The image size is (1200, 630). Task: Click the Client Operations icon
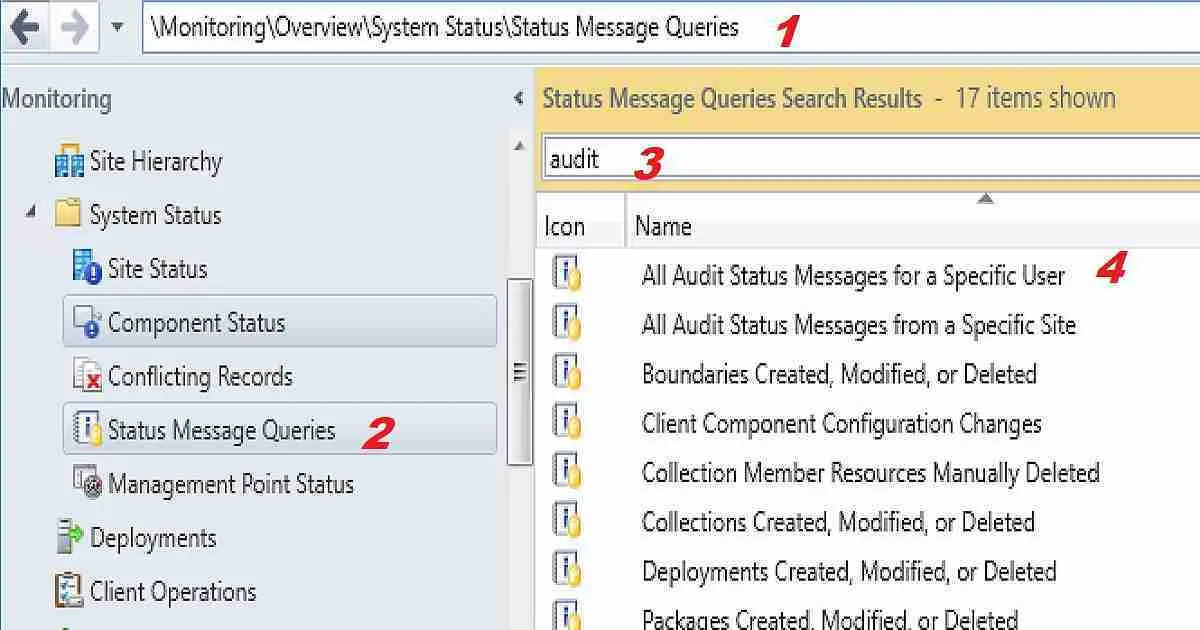click(x=69, y=591)
